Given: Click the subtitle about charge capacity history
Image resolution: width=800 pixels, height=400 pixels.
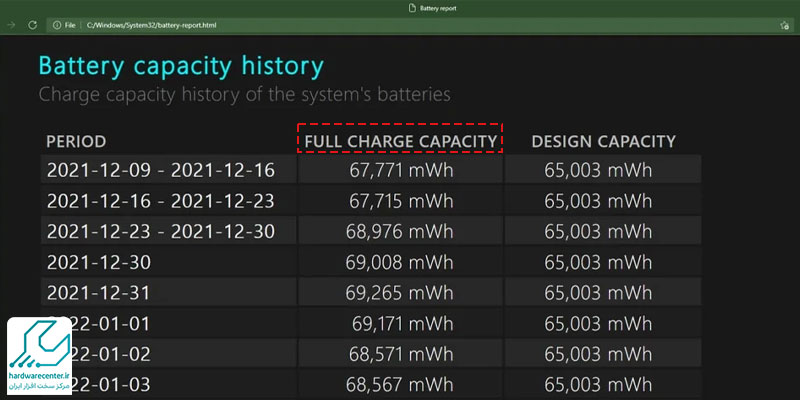Looking at the screenshot, I should (244, 94).
